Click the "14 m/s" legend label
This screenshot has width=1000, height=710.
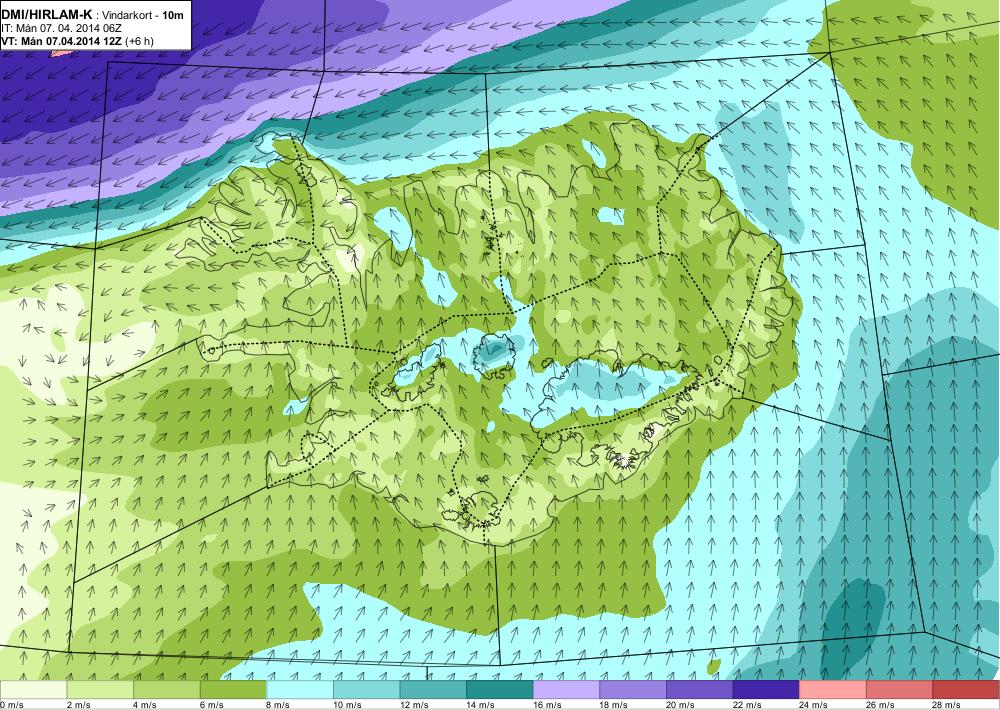481,704
